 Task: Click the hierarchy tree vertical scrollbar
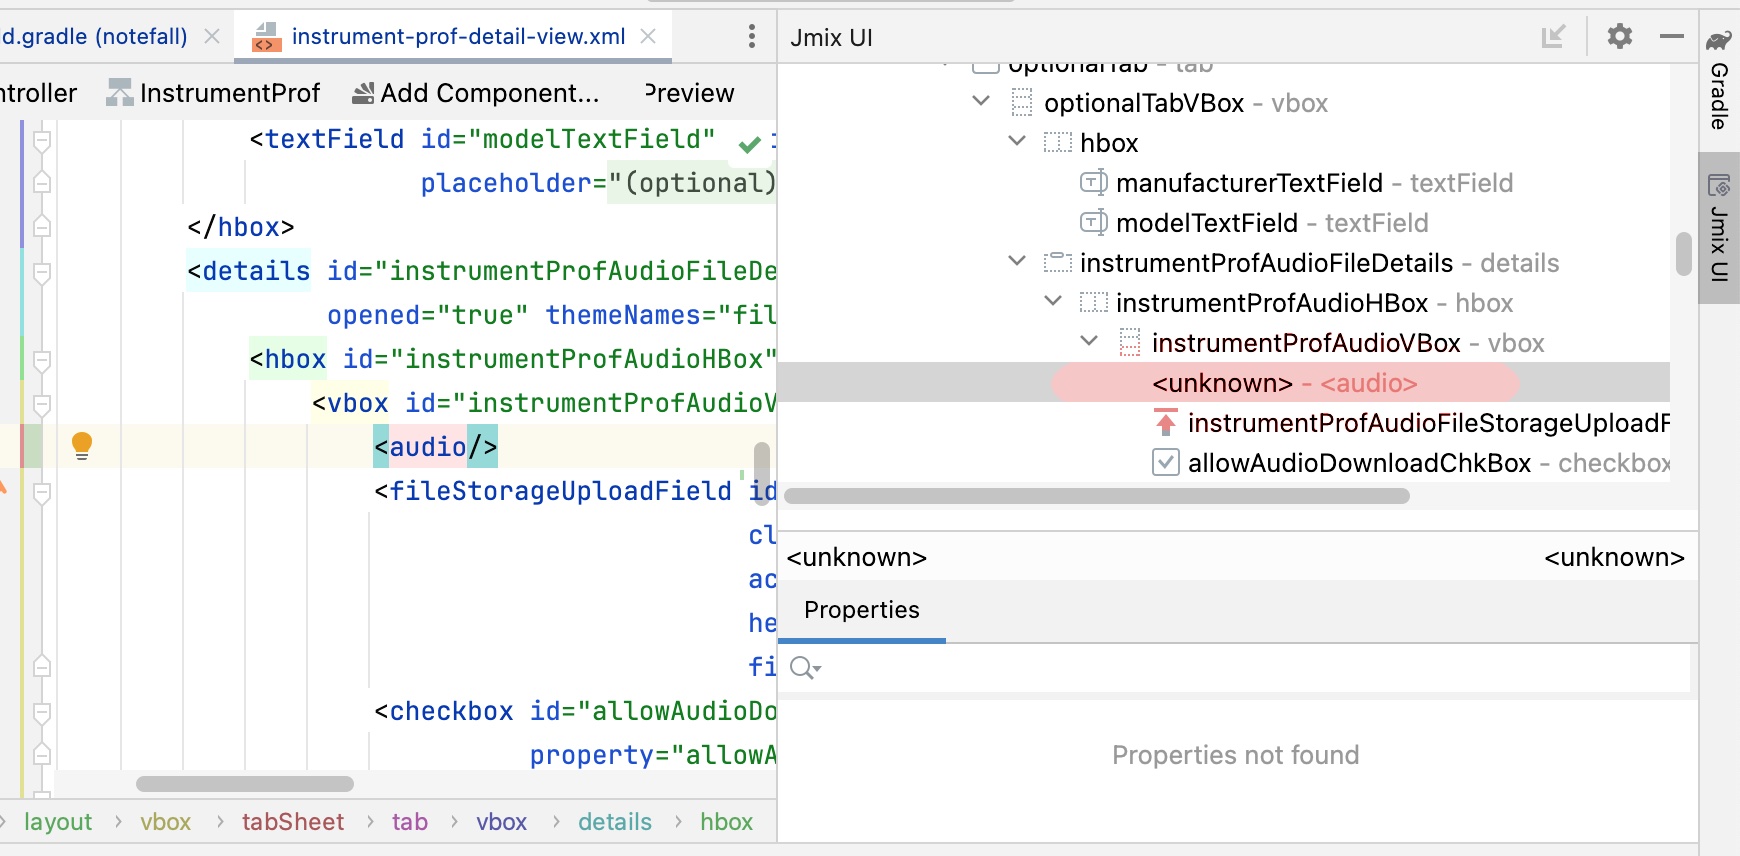[1683, 253]
